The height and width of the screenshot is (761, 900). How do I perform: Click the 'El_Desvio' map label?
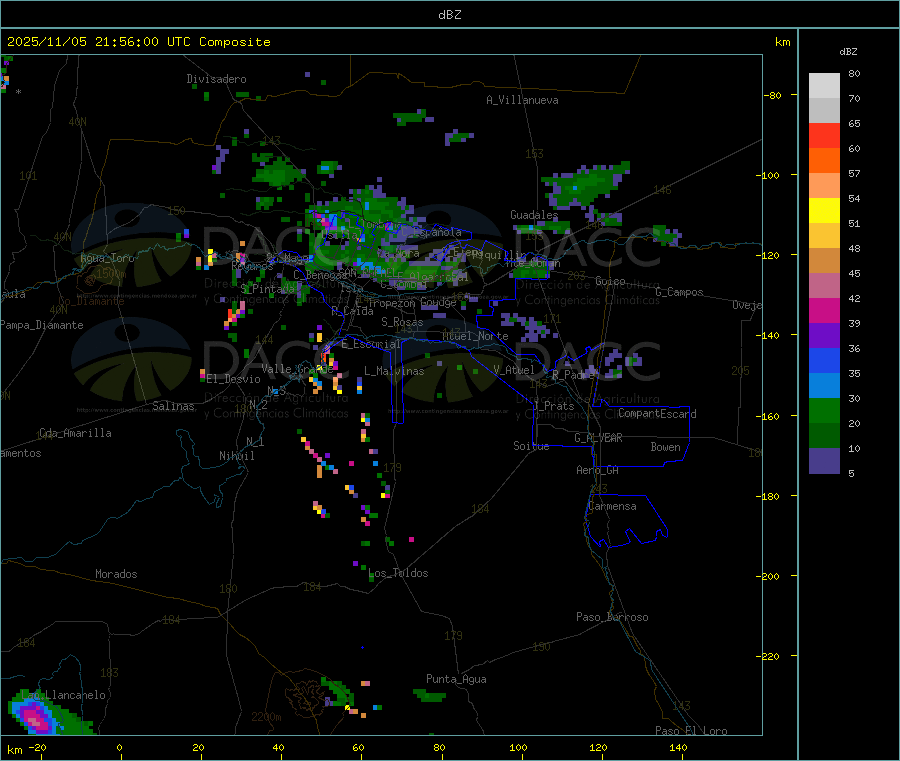[x=234, y=379]
